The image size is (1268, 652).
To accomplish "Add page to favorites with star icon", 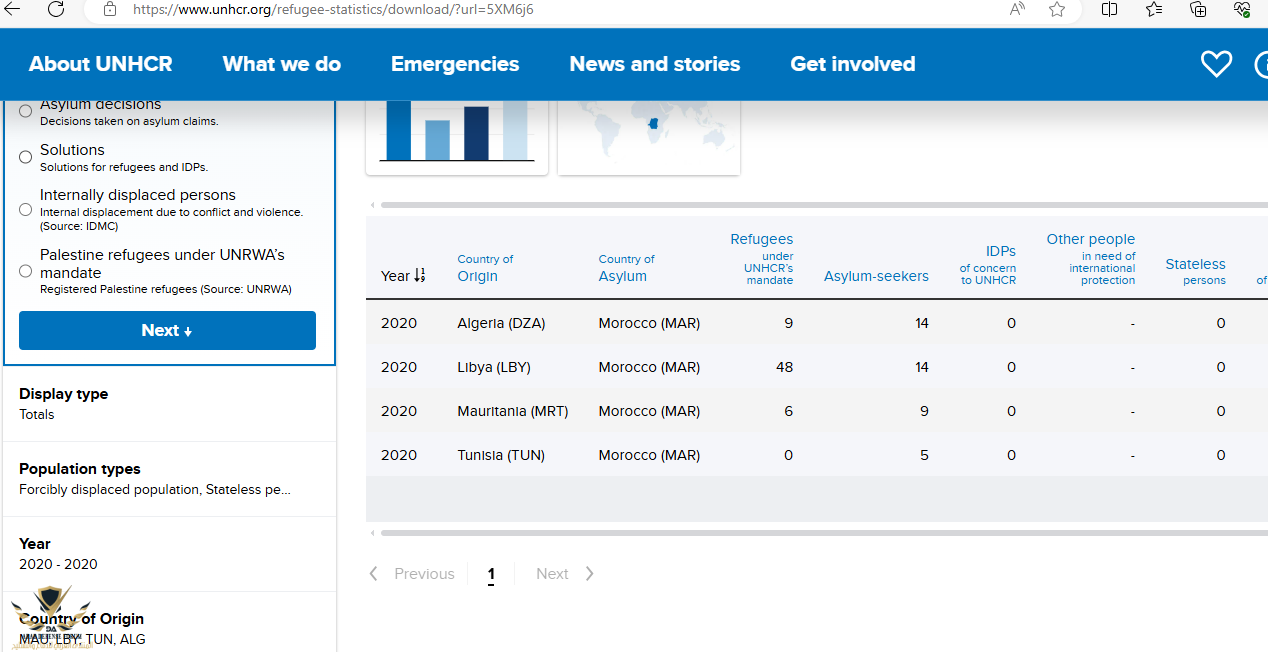I will [x=1057, y=9].
